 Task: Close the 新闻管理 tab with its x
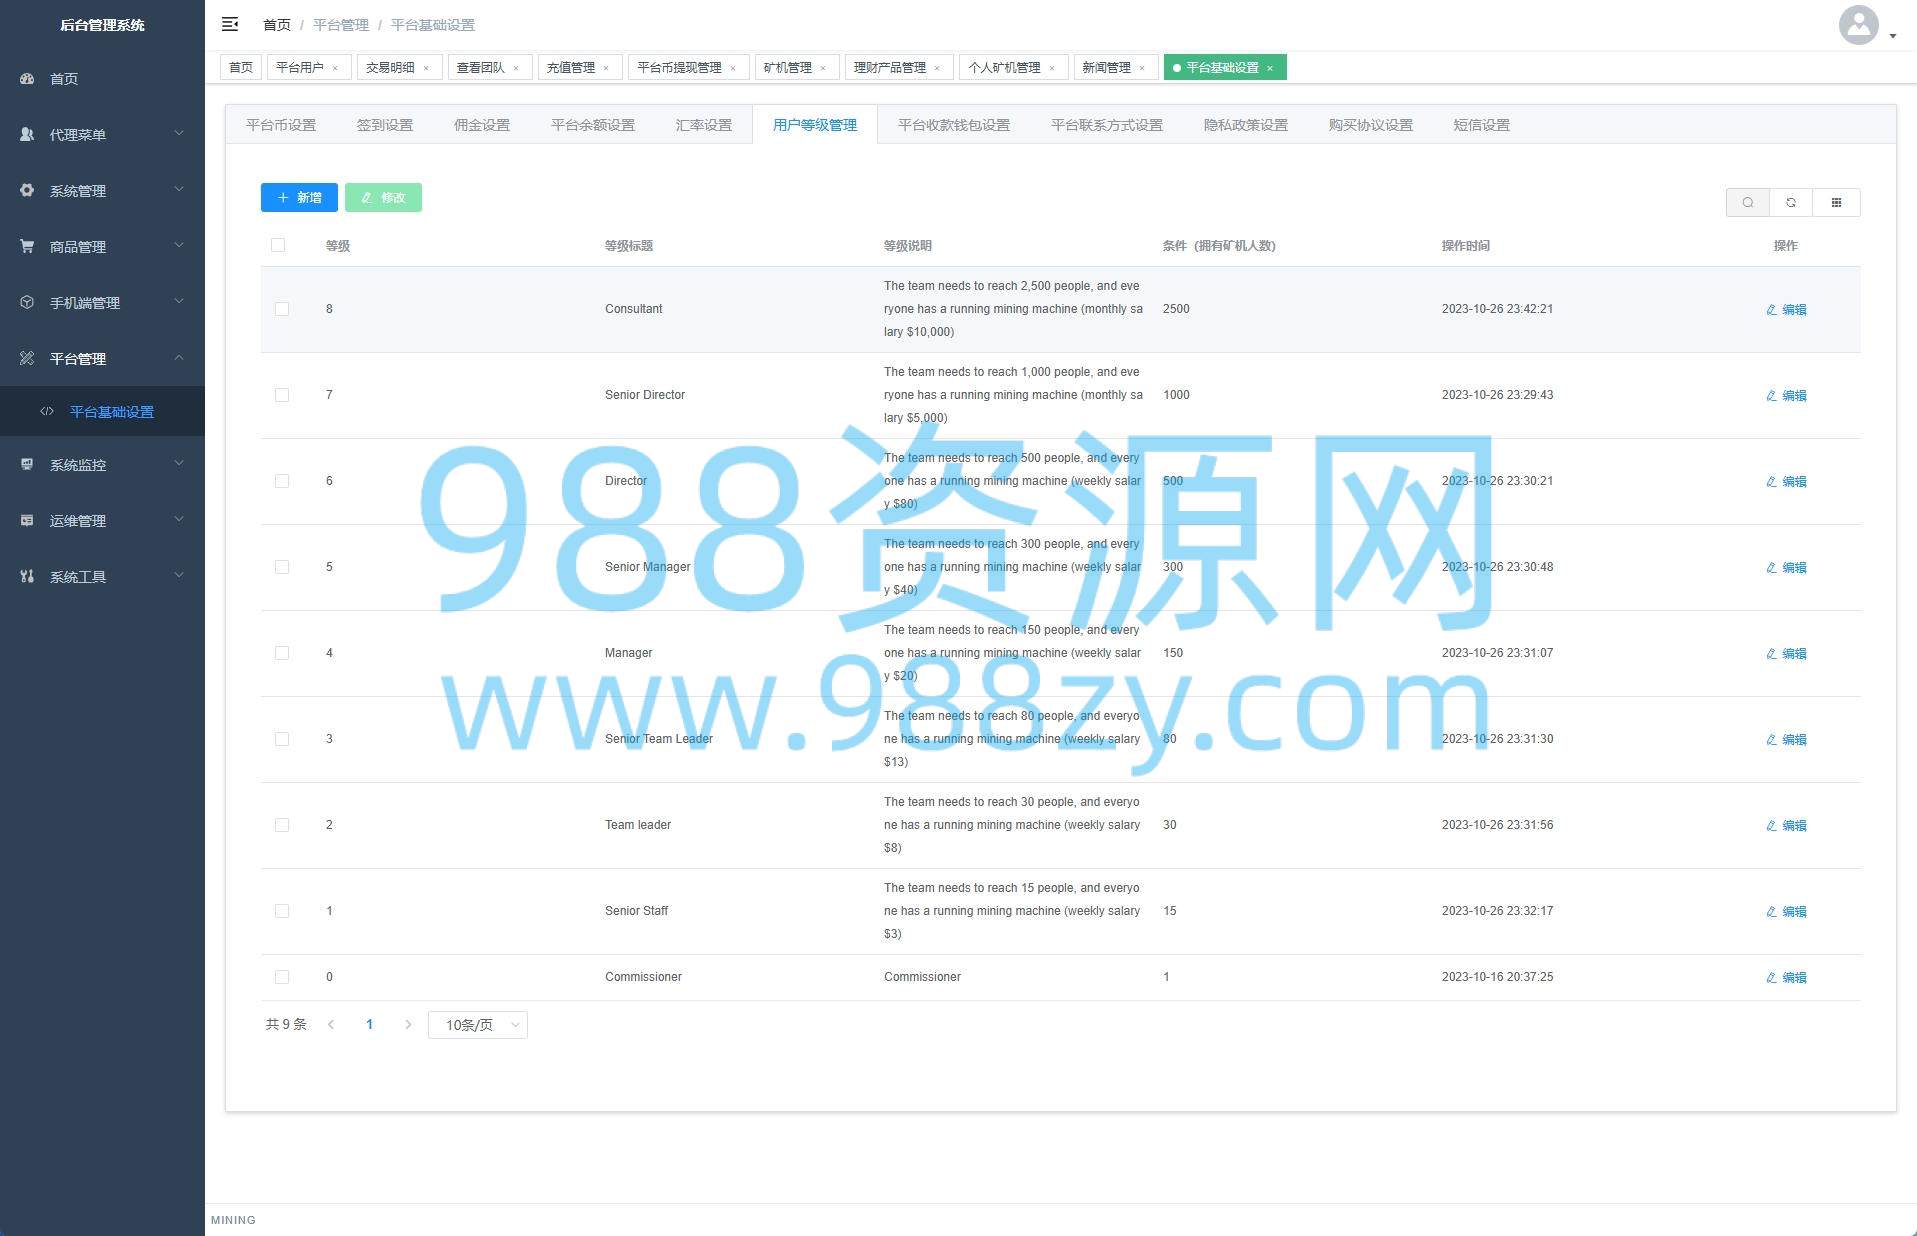tap(1142, 68)
